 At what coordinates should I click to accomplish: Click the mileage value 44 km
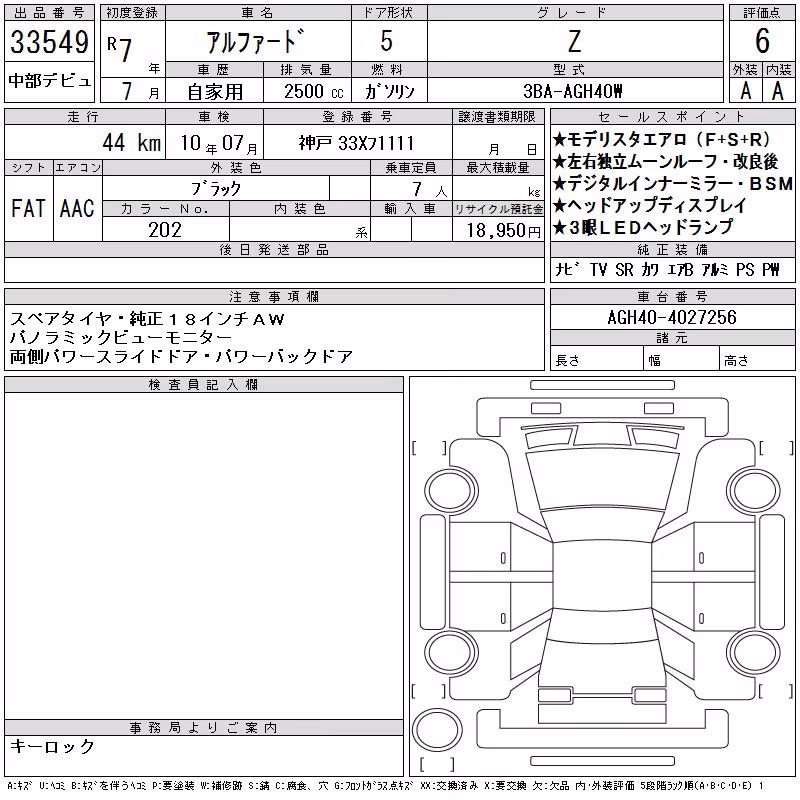(x=132, y=142)
